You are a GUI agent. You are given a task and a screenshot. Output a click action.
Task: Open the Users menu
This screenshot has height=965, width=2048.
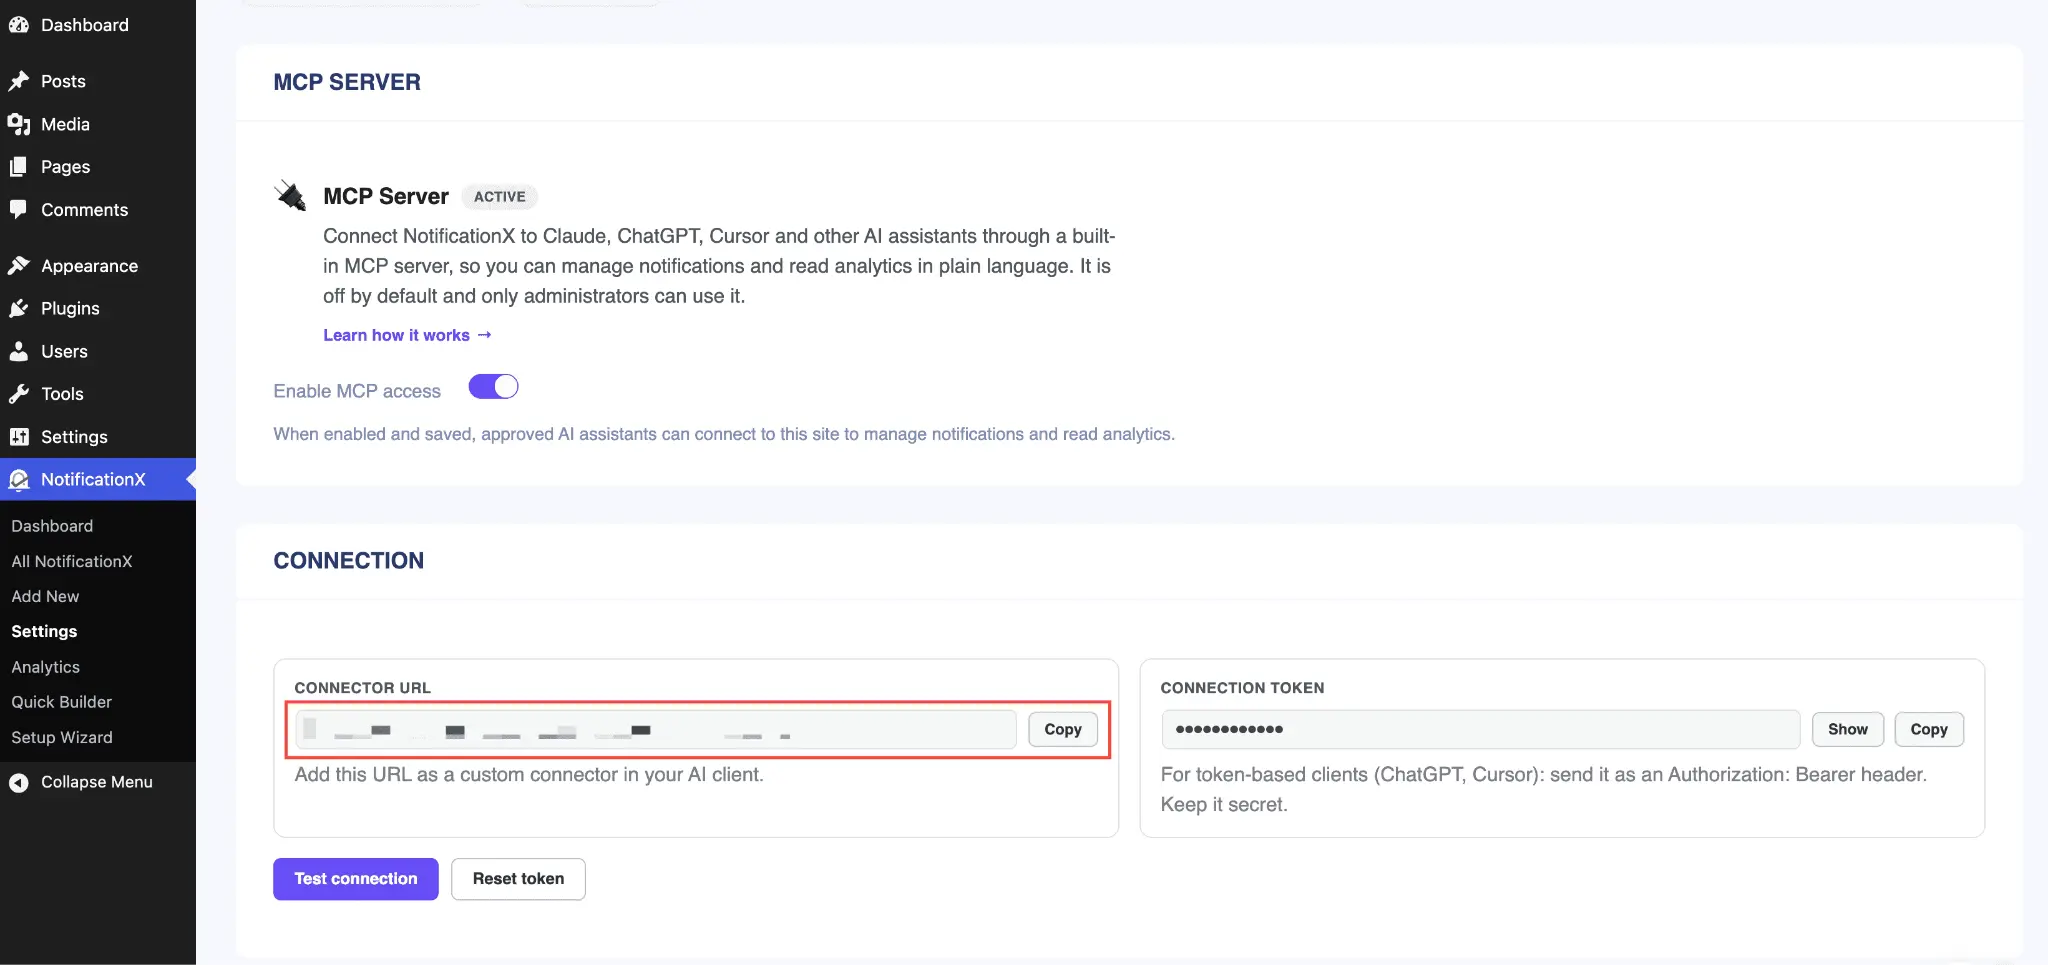tap(98, 352)
